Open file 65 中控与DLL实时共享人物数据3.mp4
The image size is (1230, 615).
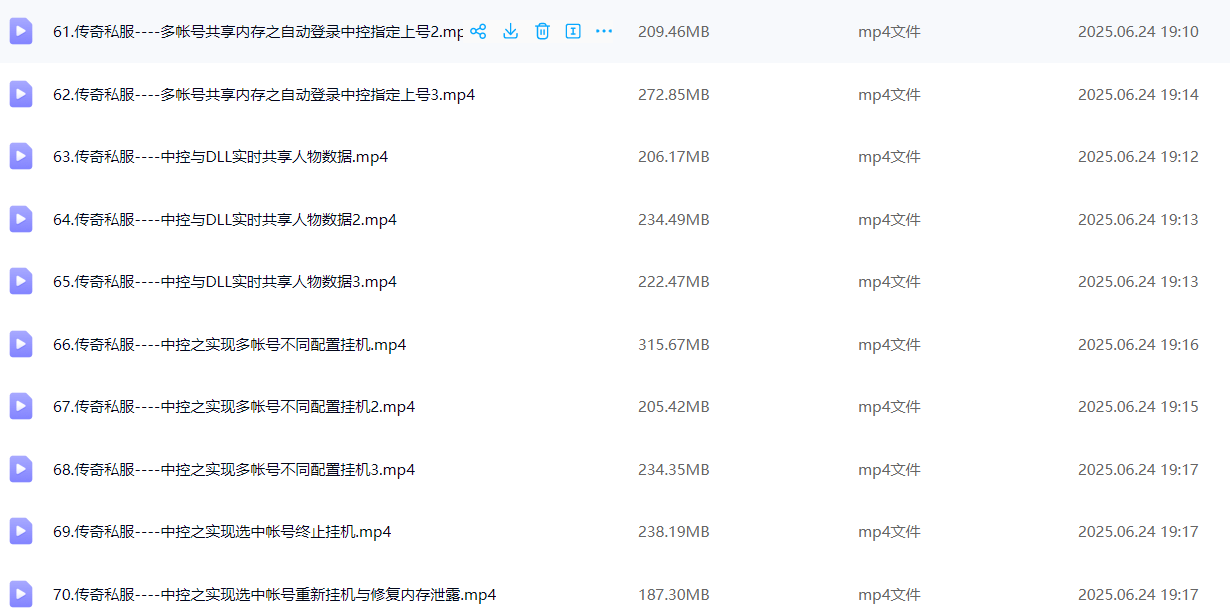225,282
